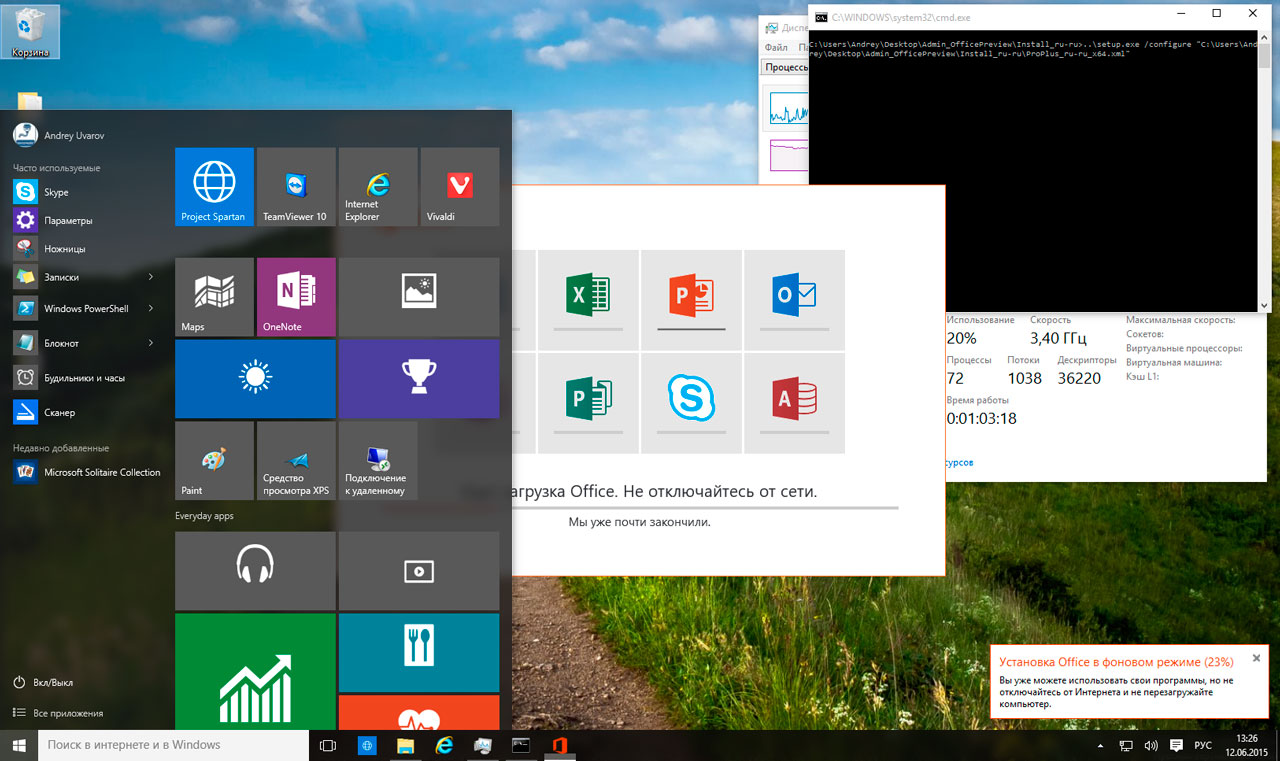This screenshot has height=761, width=1280.
Task: Click the Вкл/Выкл power button
Action: tap(53, 682)
